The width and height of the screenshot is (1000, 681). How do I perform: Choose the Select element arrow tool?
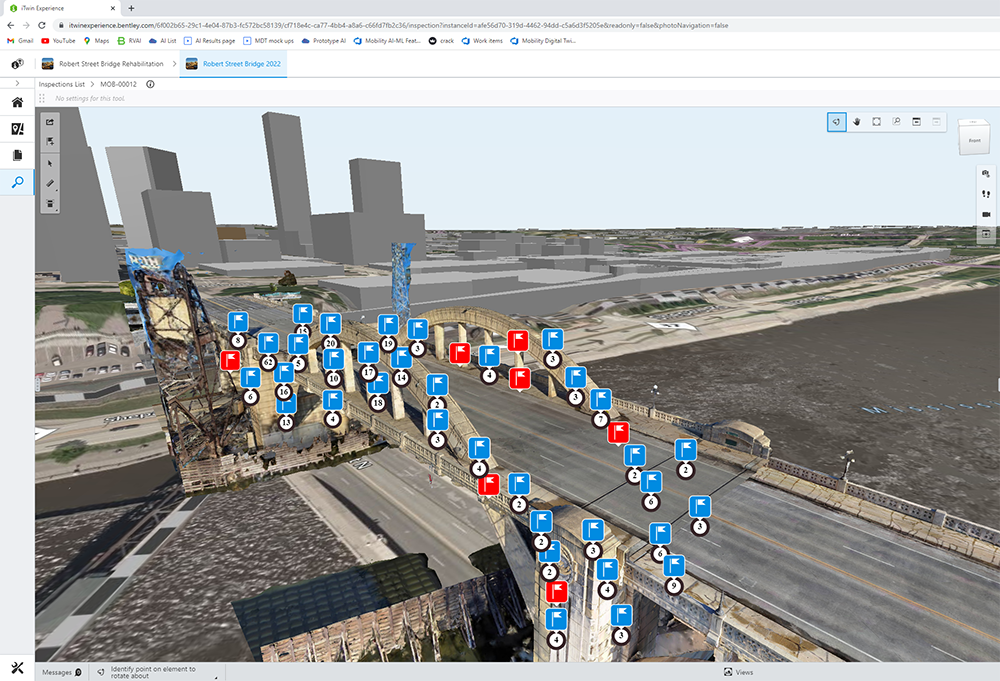[50, 162]
